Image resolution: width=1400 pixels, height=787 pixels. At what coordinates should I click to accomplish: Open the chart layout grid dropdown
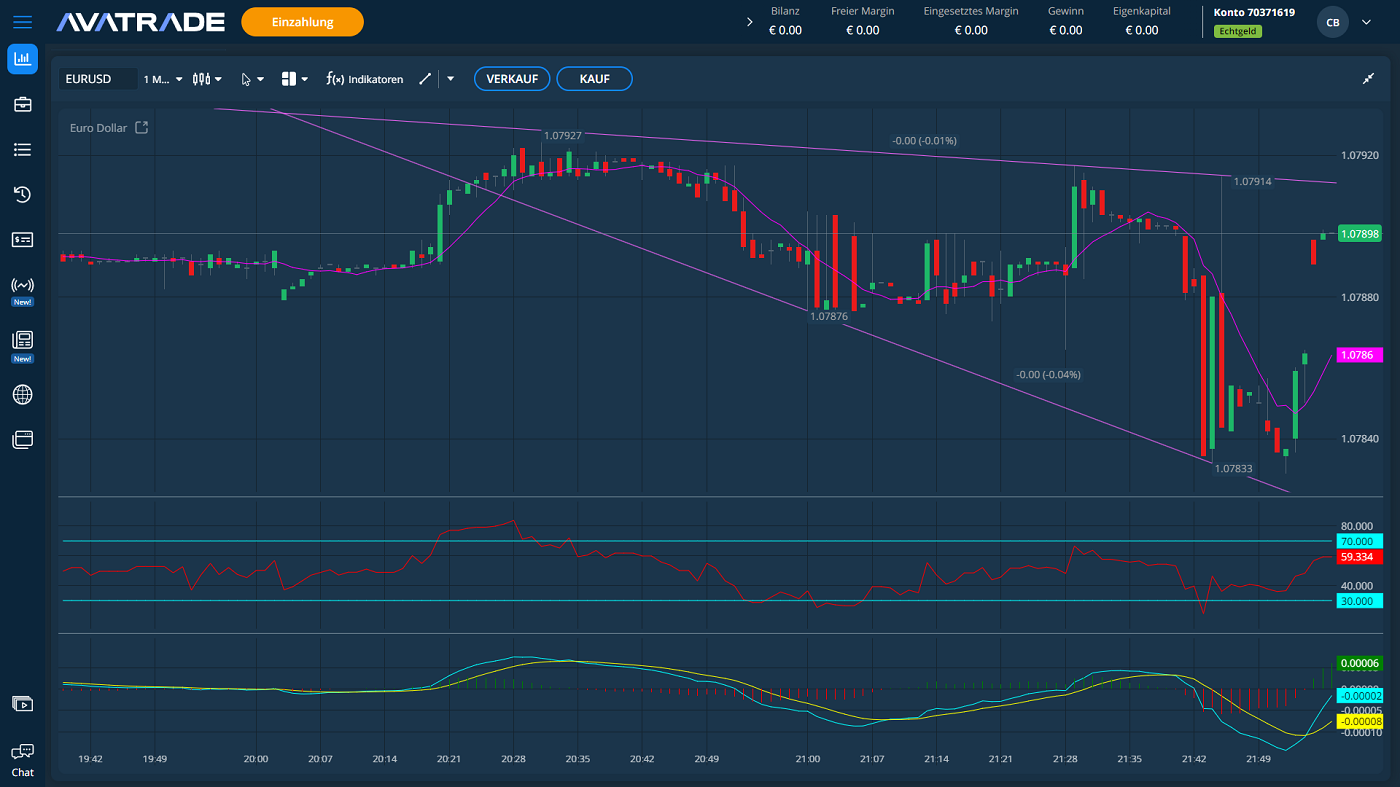click(x=295, y=79)
